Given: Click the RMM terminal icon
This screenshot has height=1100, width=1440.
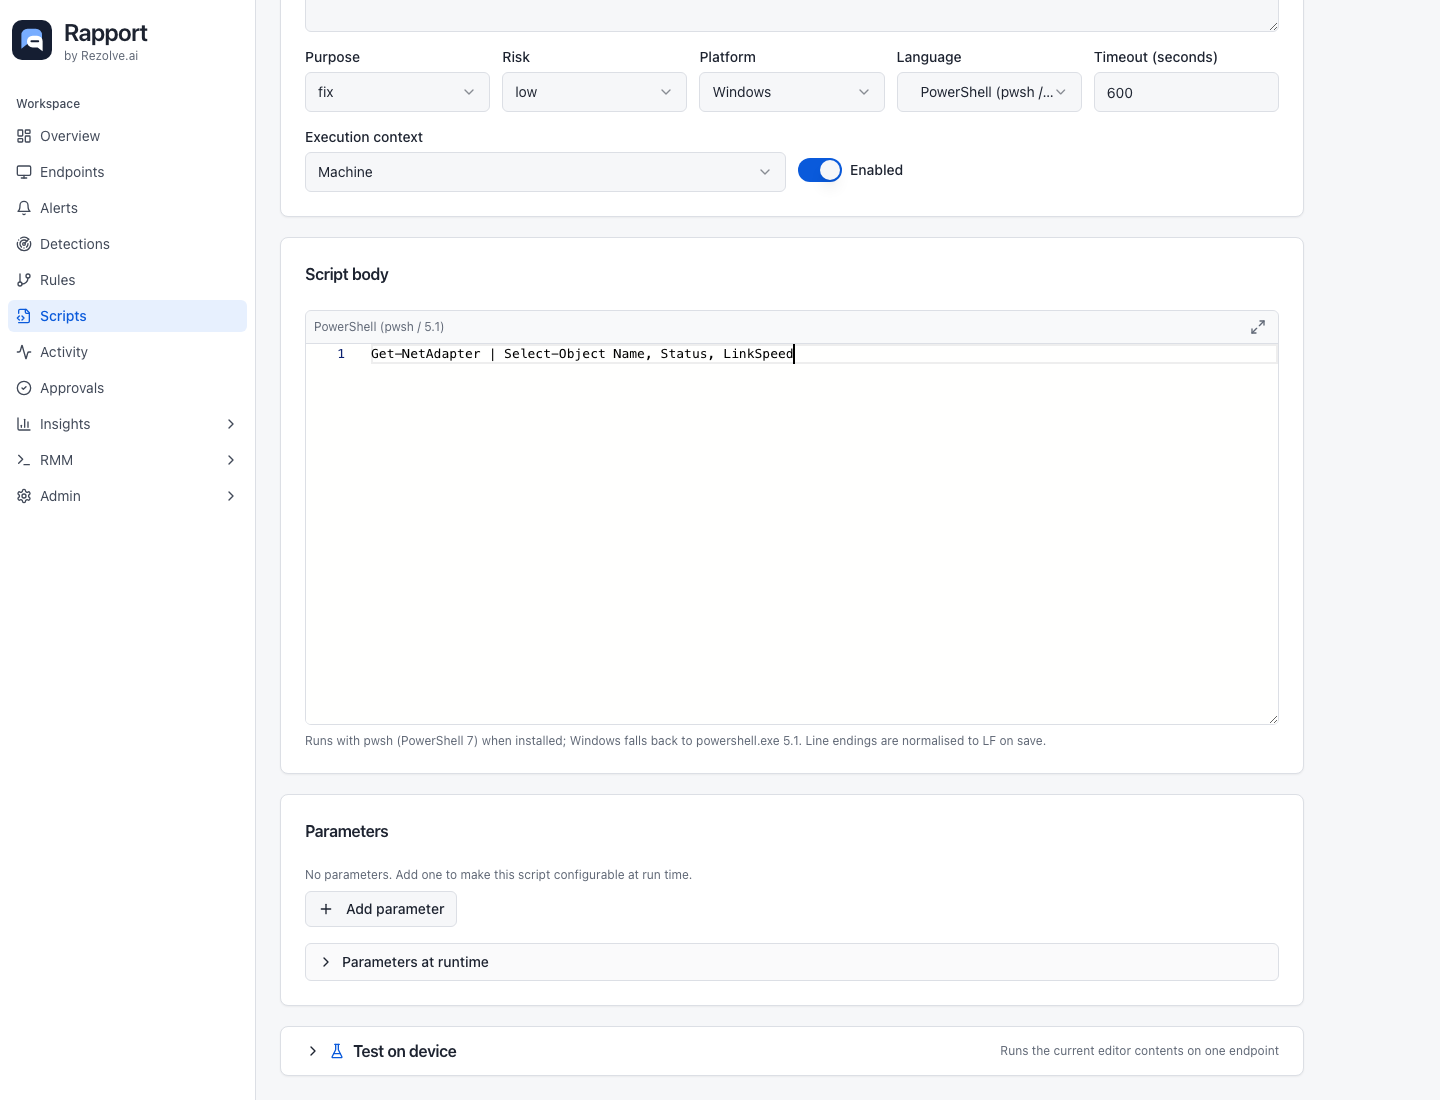Looking at the screenshot, I should click(x=24, y=460).
